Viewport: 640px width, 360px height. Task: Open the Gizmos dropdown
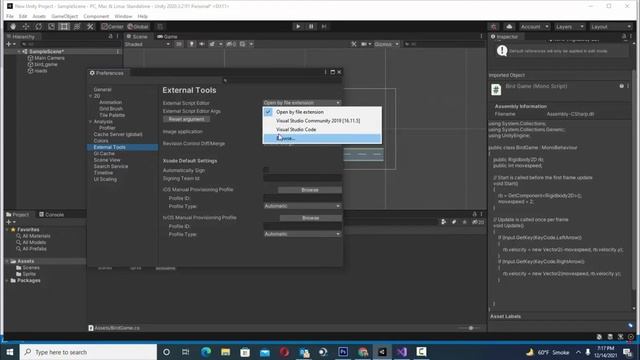(386, 44)
